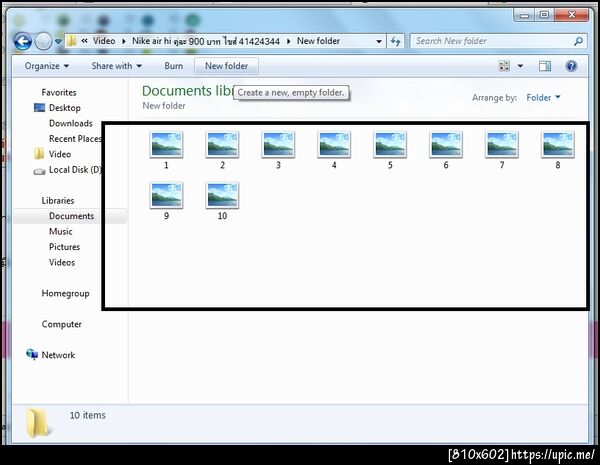
Task: Select Computer in navigation pane
Action: click(62, 324)
